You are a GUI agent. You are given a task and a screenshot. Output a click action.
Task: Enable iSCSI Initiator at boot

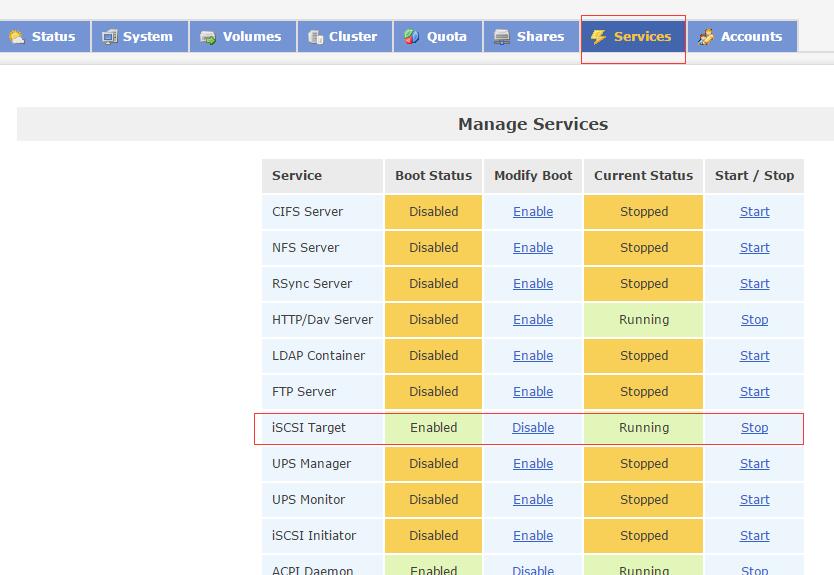click(x=533, y=536)
